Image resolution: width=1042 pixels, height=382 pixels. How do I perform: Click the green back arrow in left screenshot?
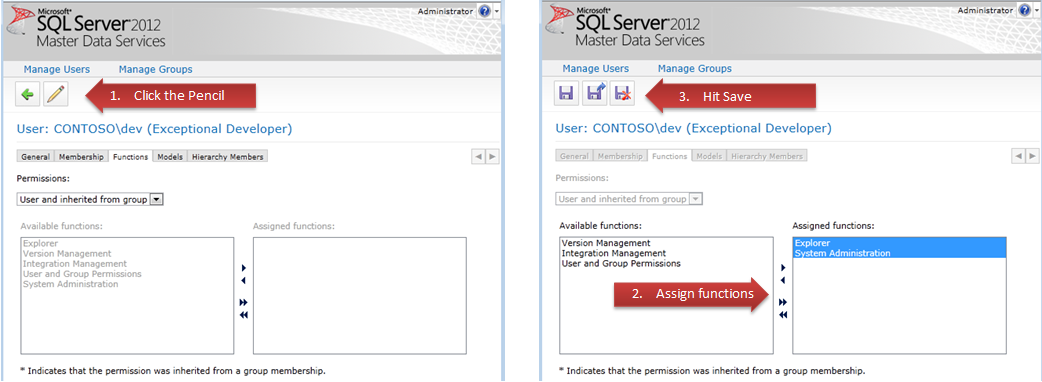coord(28,95)
